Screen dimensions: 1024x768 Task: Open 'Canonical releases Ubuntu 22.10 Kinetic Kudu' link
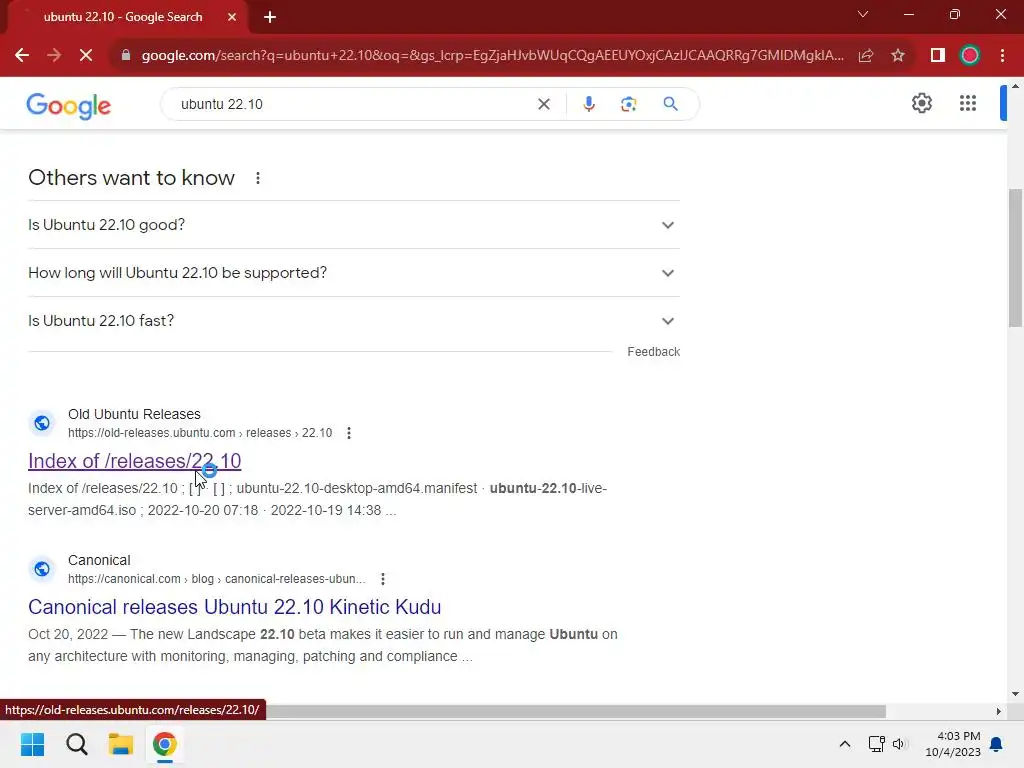(234, 607)
